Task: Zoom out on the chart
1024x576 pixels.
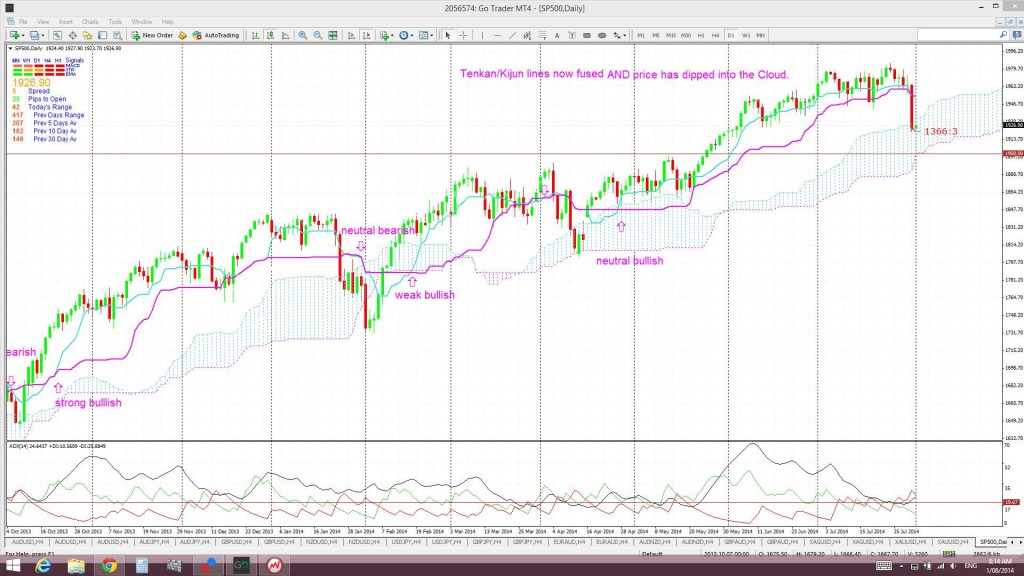Action: coord(317,35)
